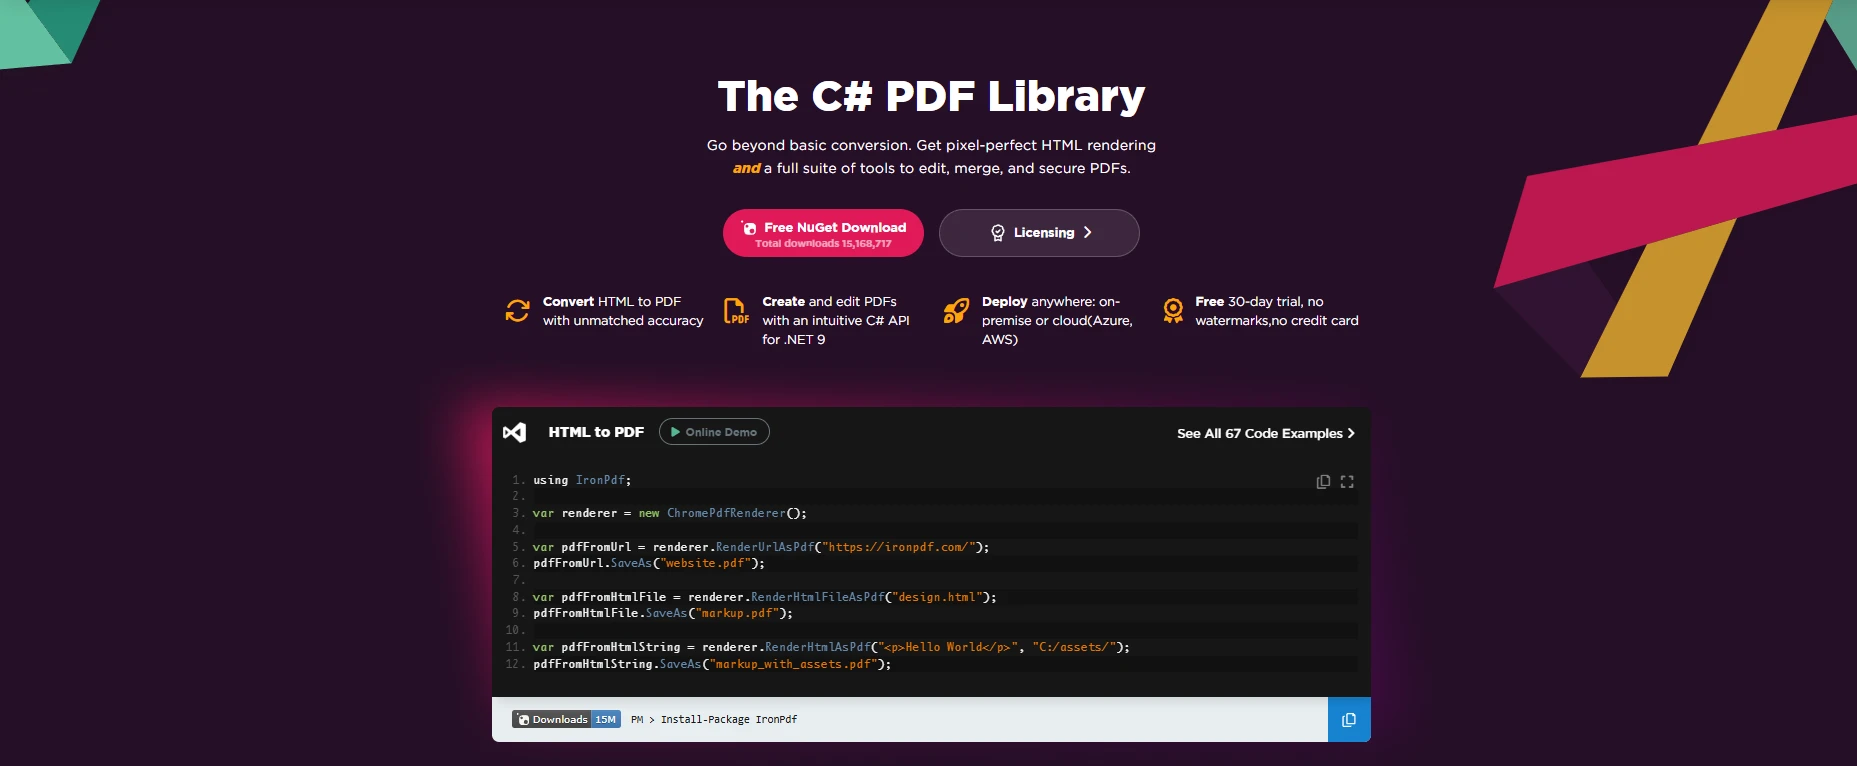Click chevron after See All 67 Code Examples
The image size is (1857, 766).
(x=1351, y=433)
